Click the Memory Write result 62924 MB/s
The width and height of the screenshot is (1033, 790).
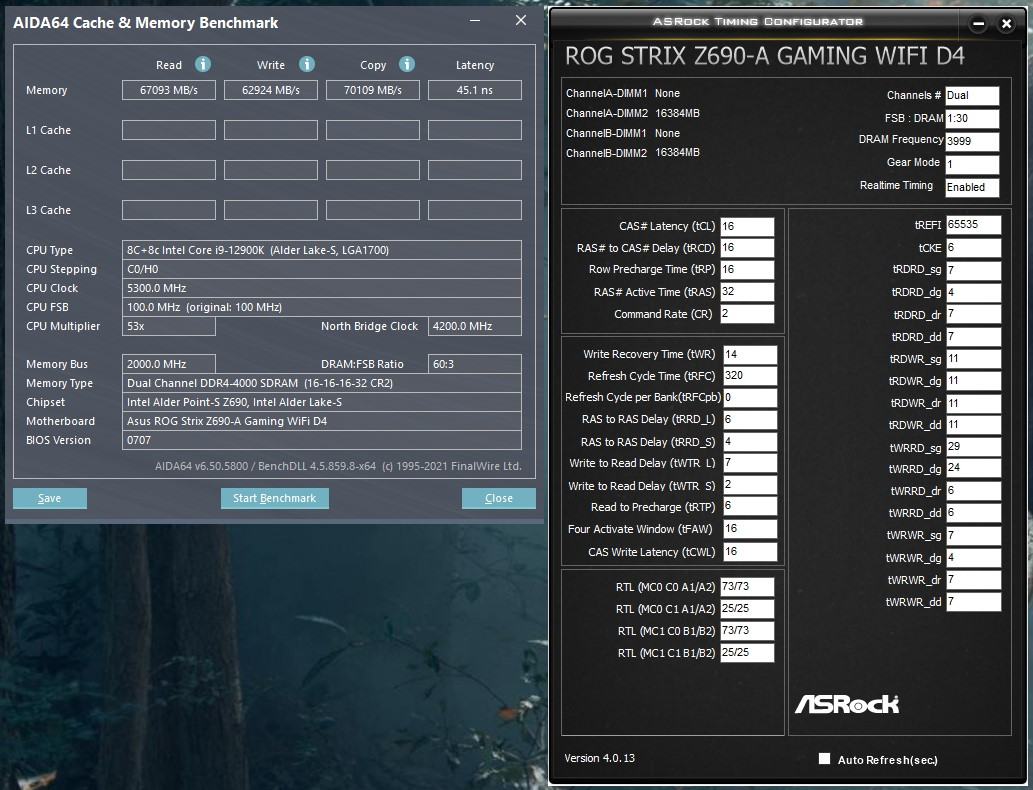(271, 90)
